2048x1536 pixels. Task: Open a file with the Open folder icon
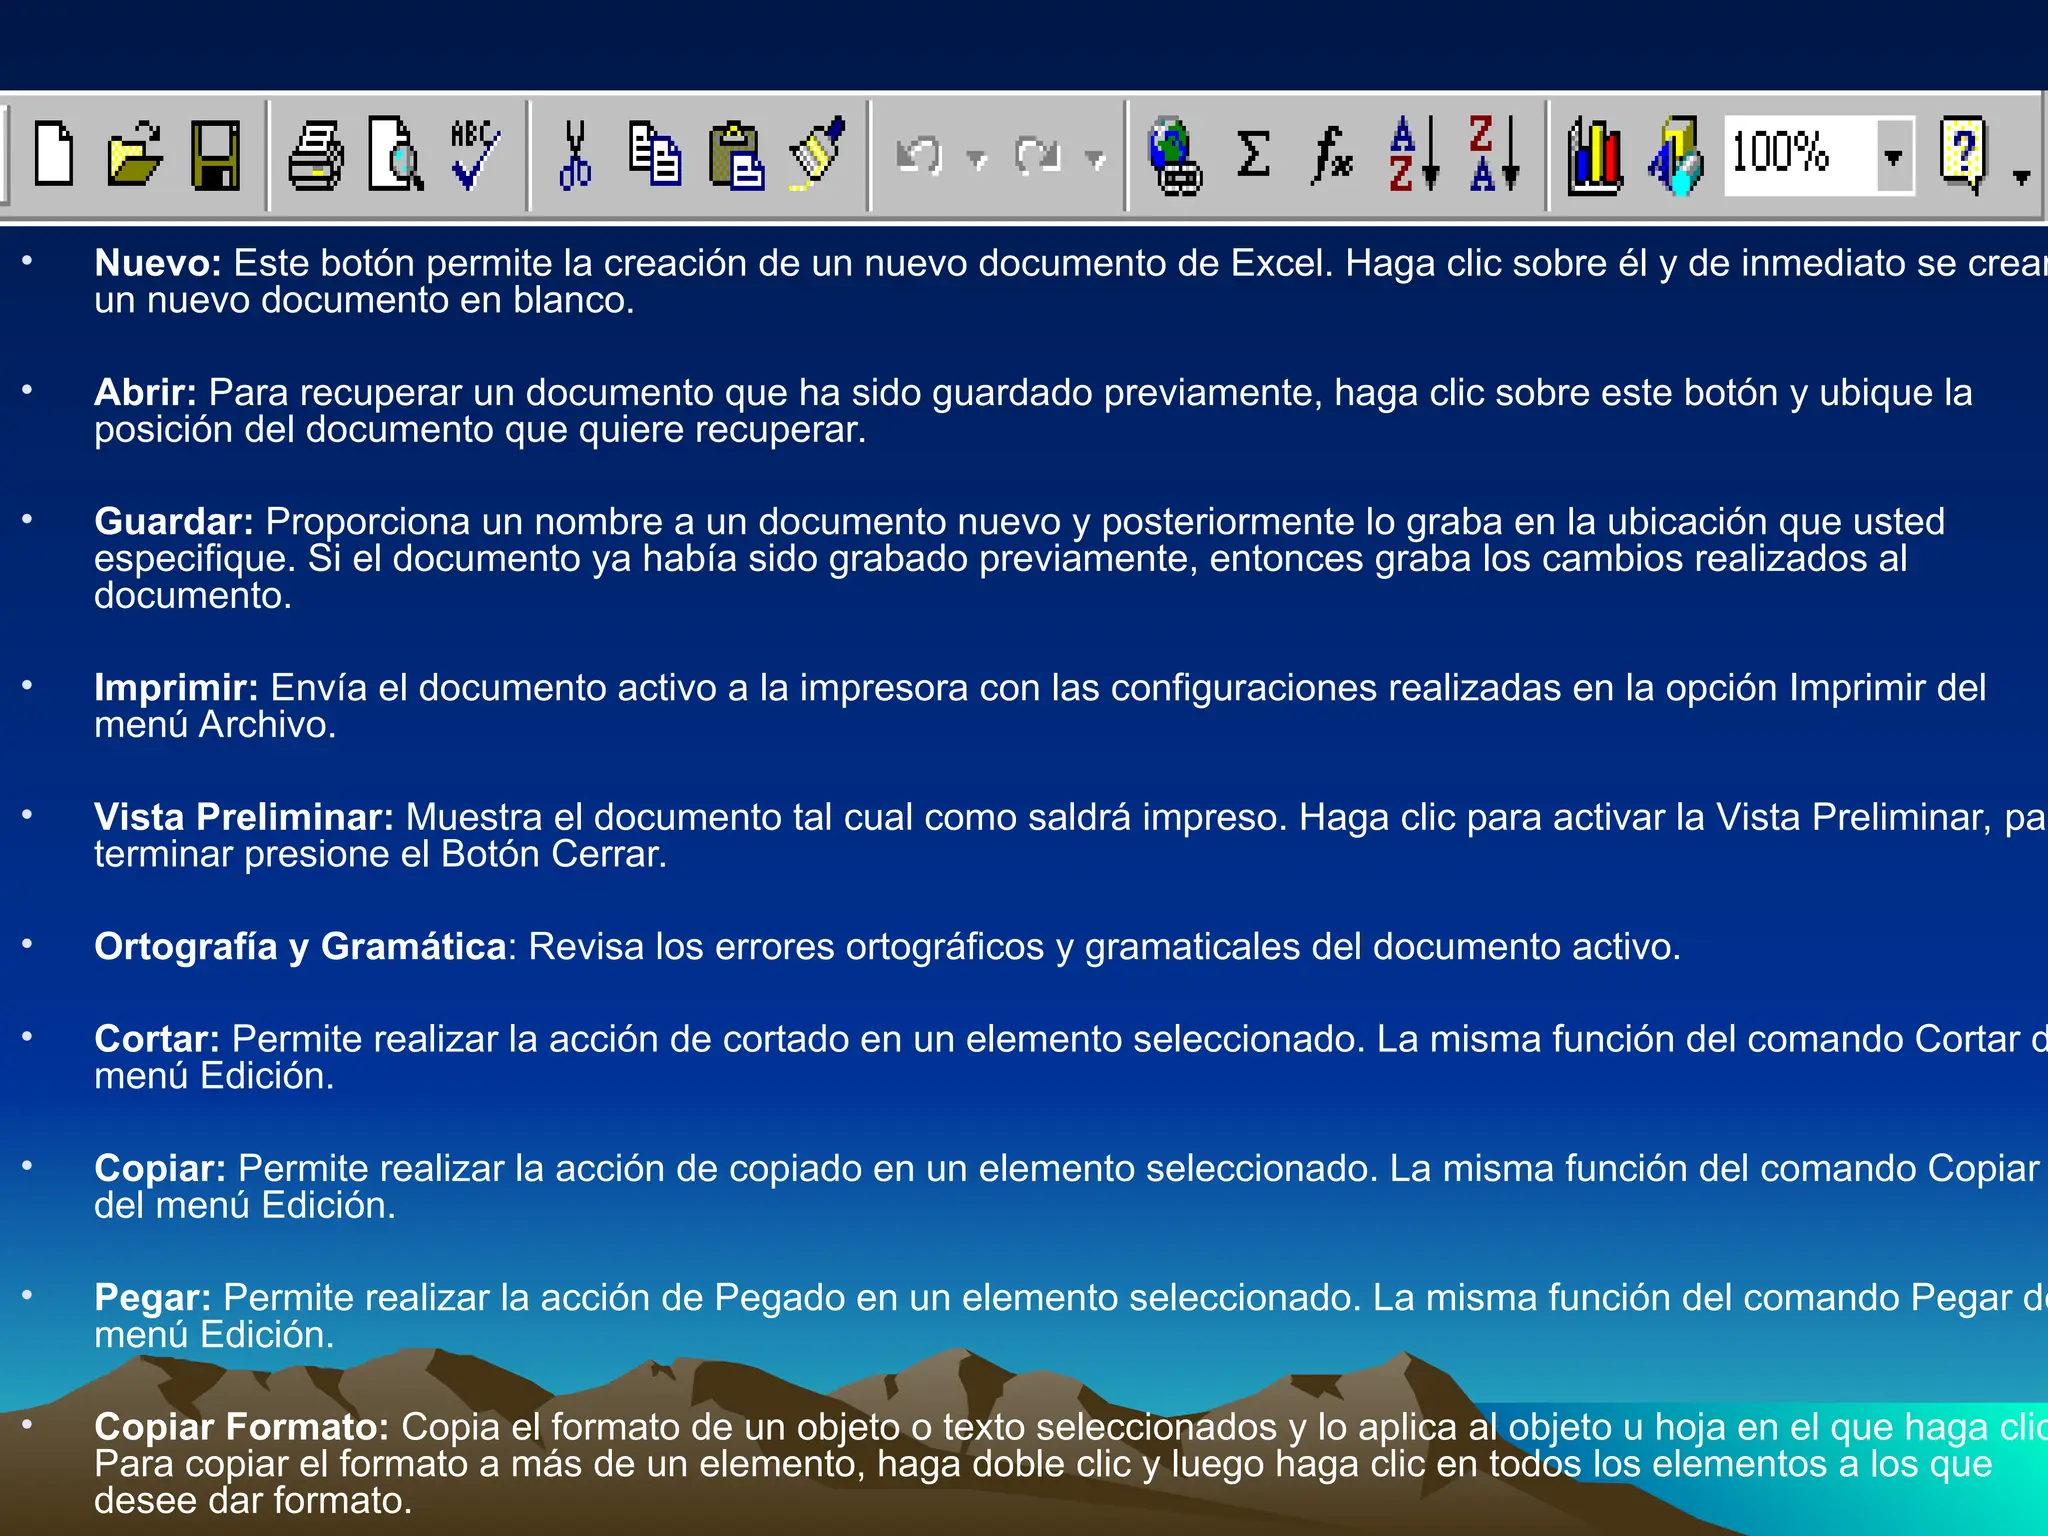[135, 155]
